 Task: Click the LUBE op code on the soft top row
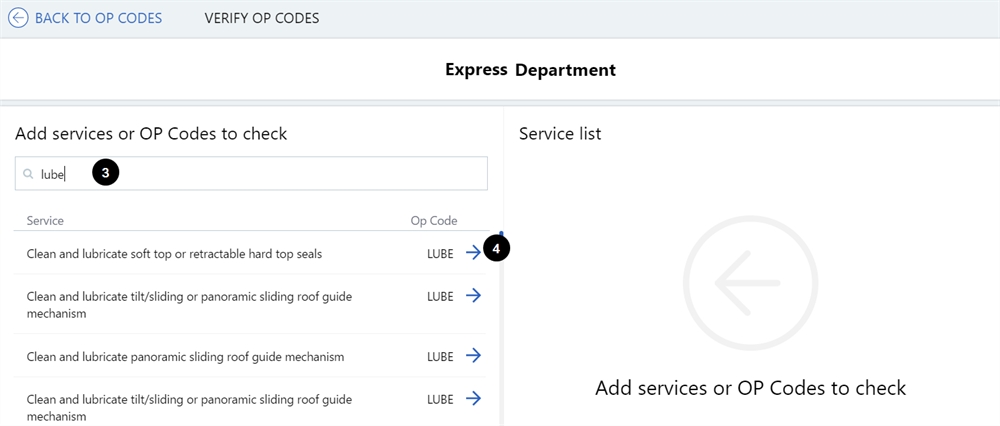pyautogui.click(x=440, y=254)
